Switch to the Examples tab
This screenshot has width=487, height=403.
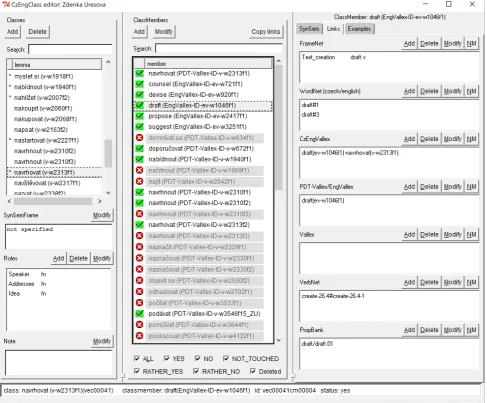tap(359, 29)
